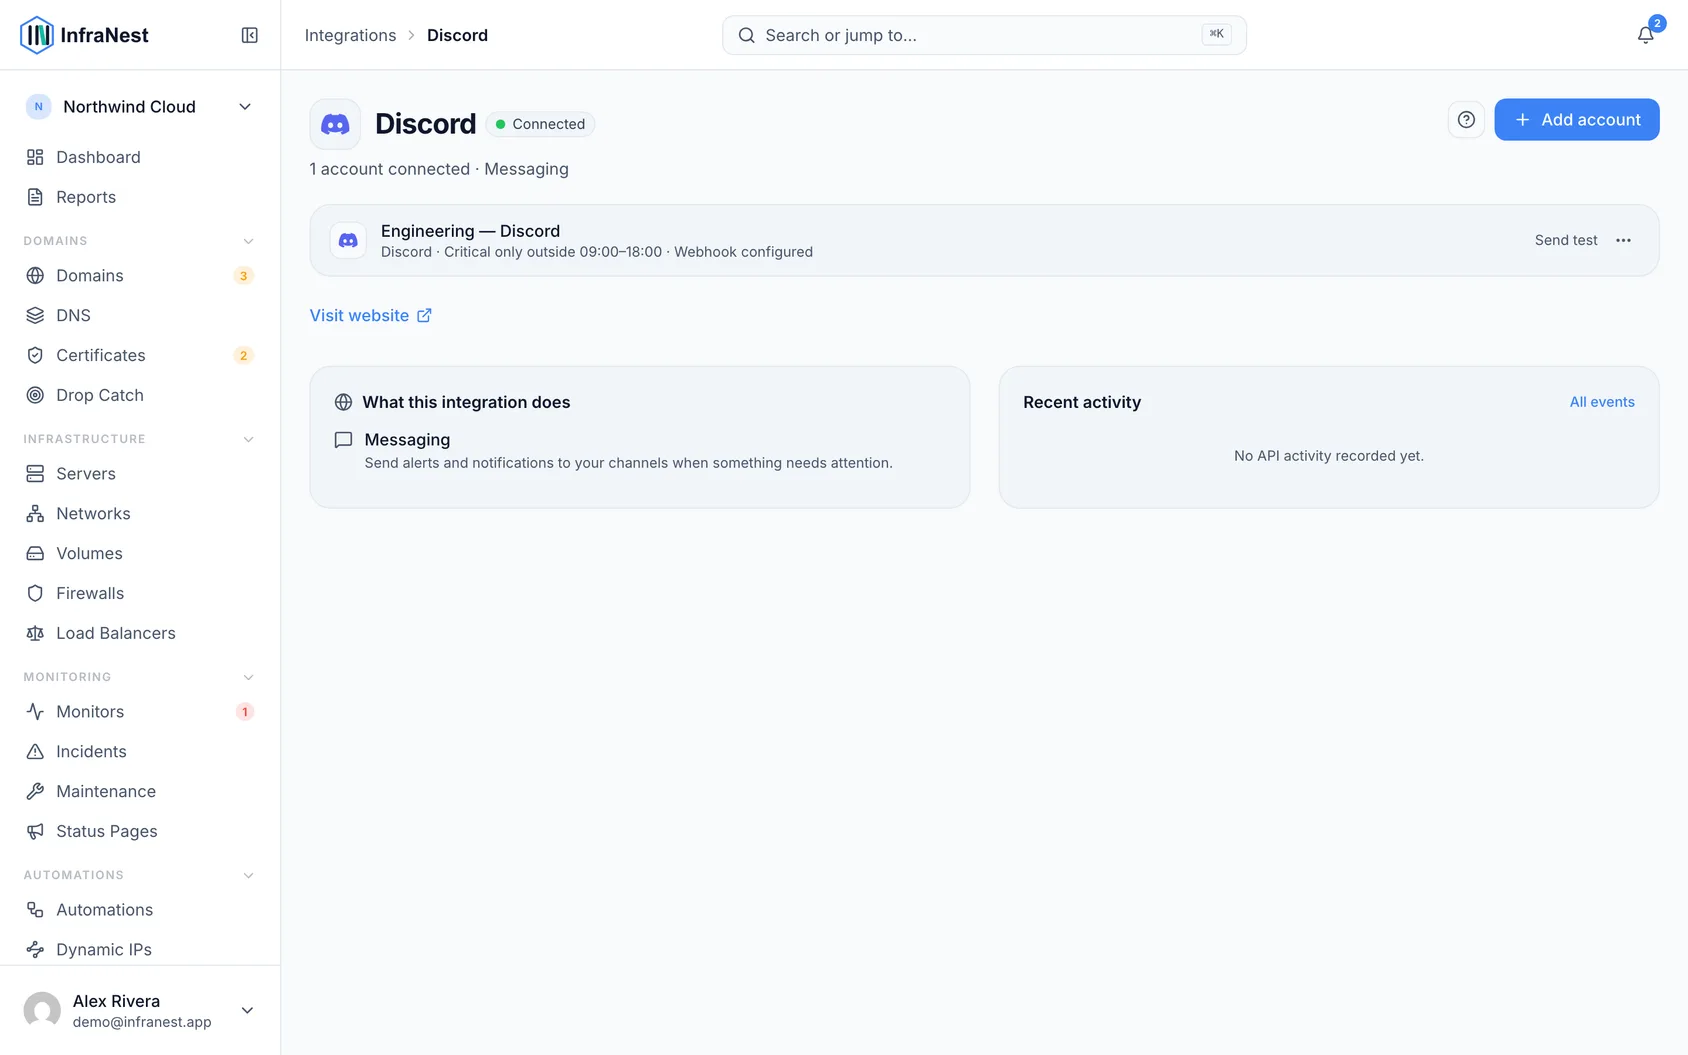Click the Connected status badge

click(x=540, y=124)
